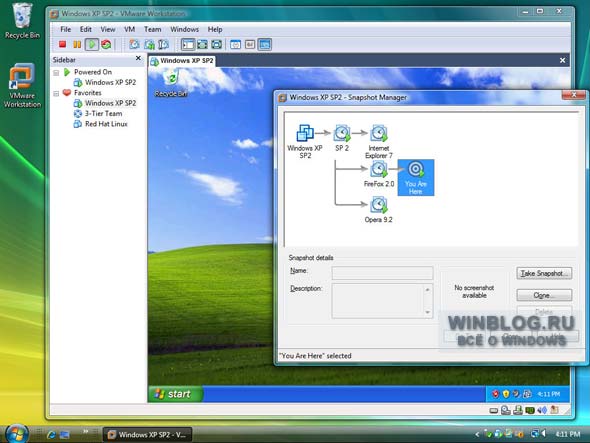Click the green Power On play button

91,44
